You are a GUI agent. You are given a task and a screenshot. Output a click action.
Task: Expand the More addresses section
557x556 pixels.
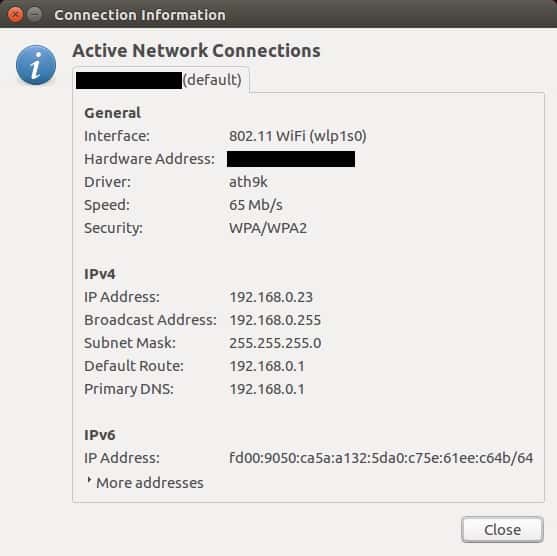[145, 482]
